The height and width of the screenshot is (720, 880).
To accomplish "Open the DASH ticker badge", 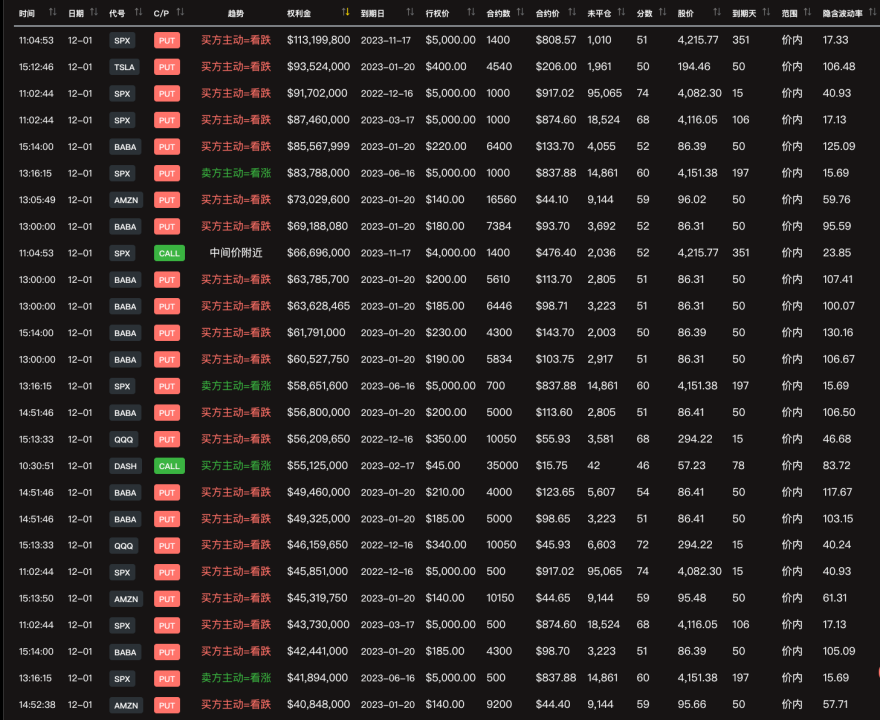I will tap(125, 466).
